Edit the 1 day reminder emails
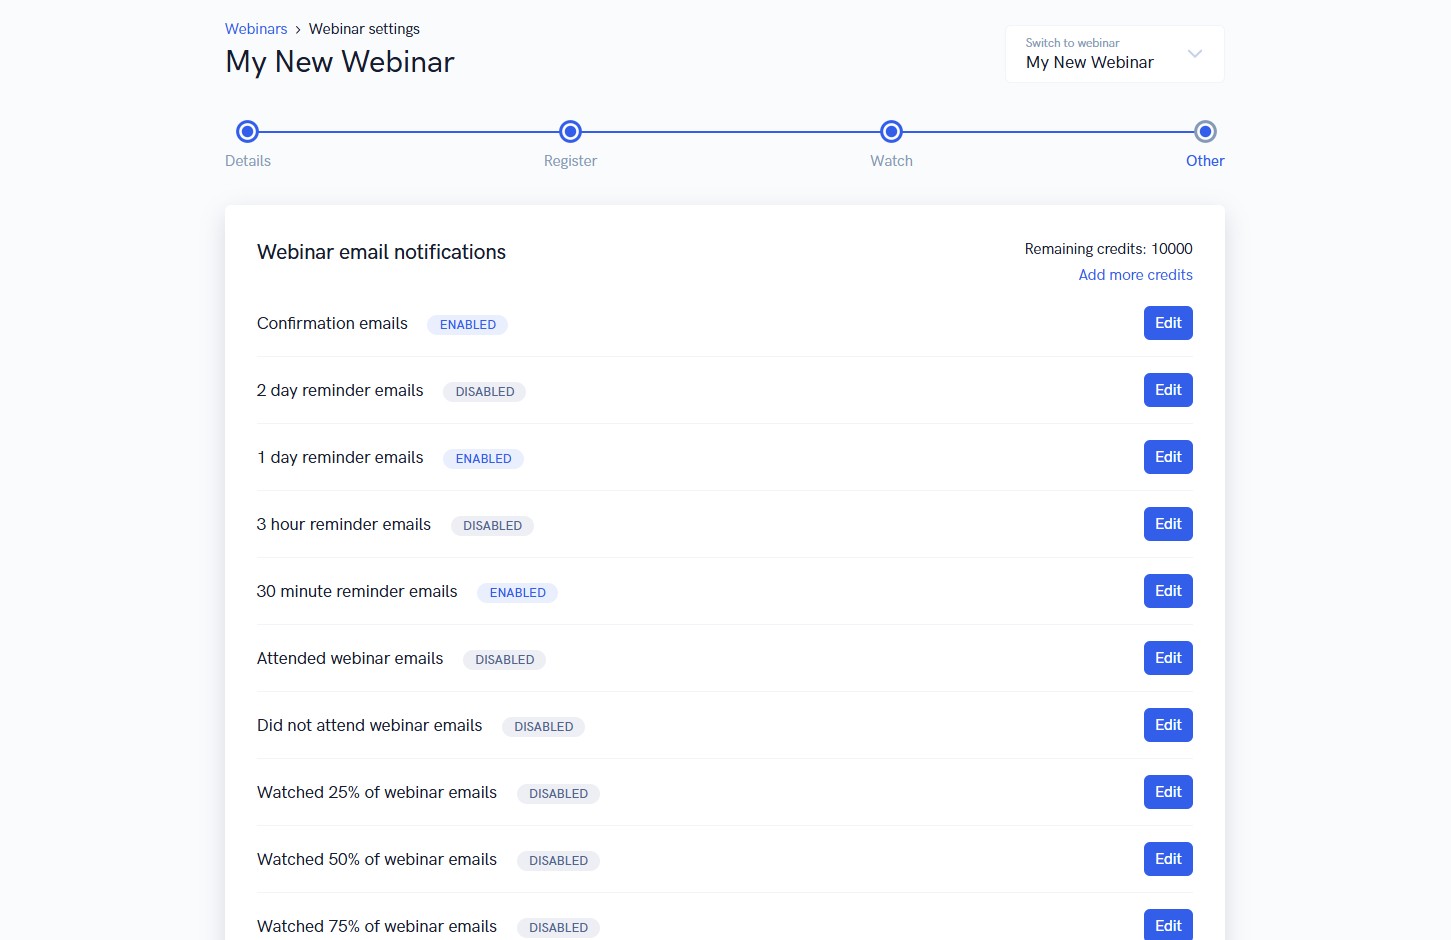Image resolution: width=1451 pixels, height=940 pixels. tap(1167, 457)
